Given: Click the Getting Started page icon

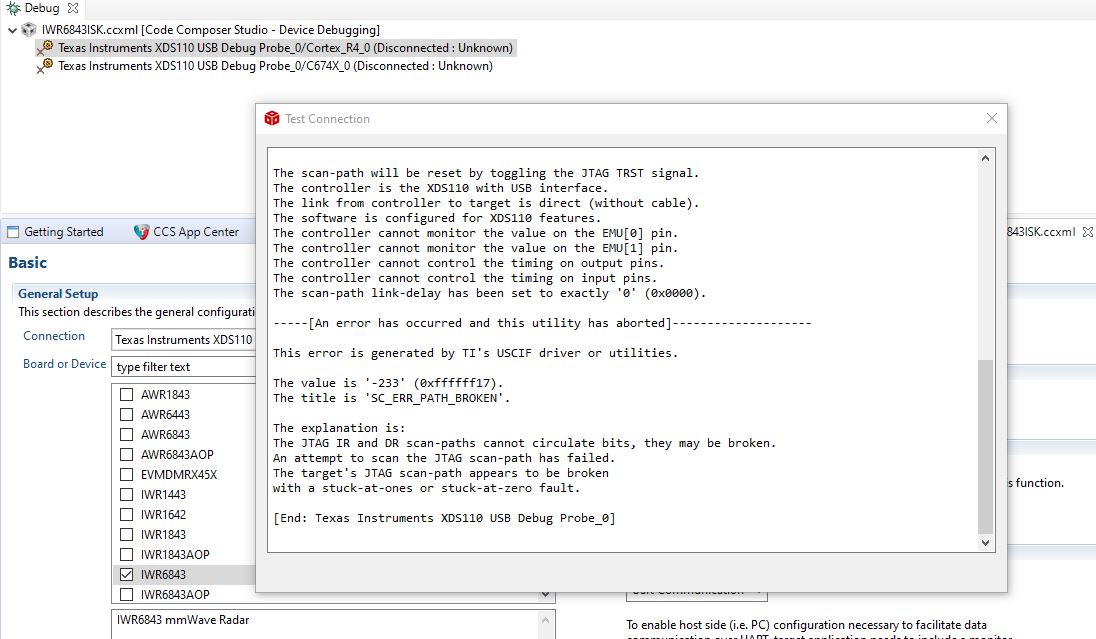Looking at the screenshot, I should [x=13, y=232].
